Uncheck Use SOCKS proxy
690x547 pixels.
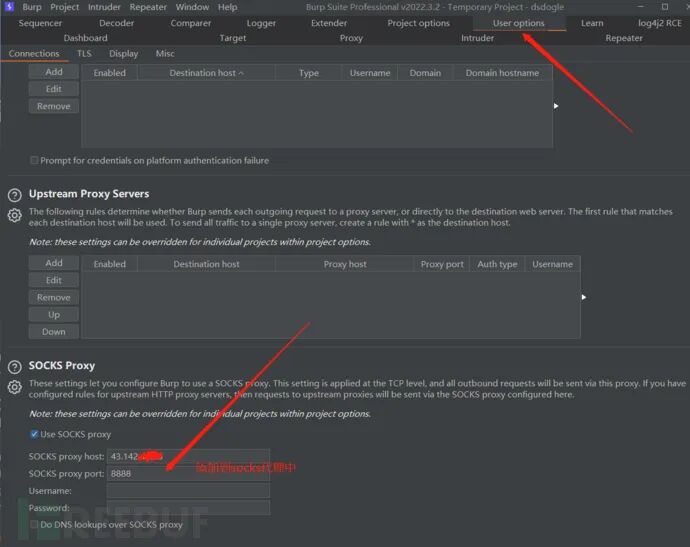(x=34, y=434)
